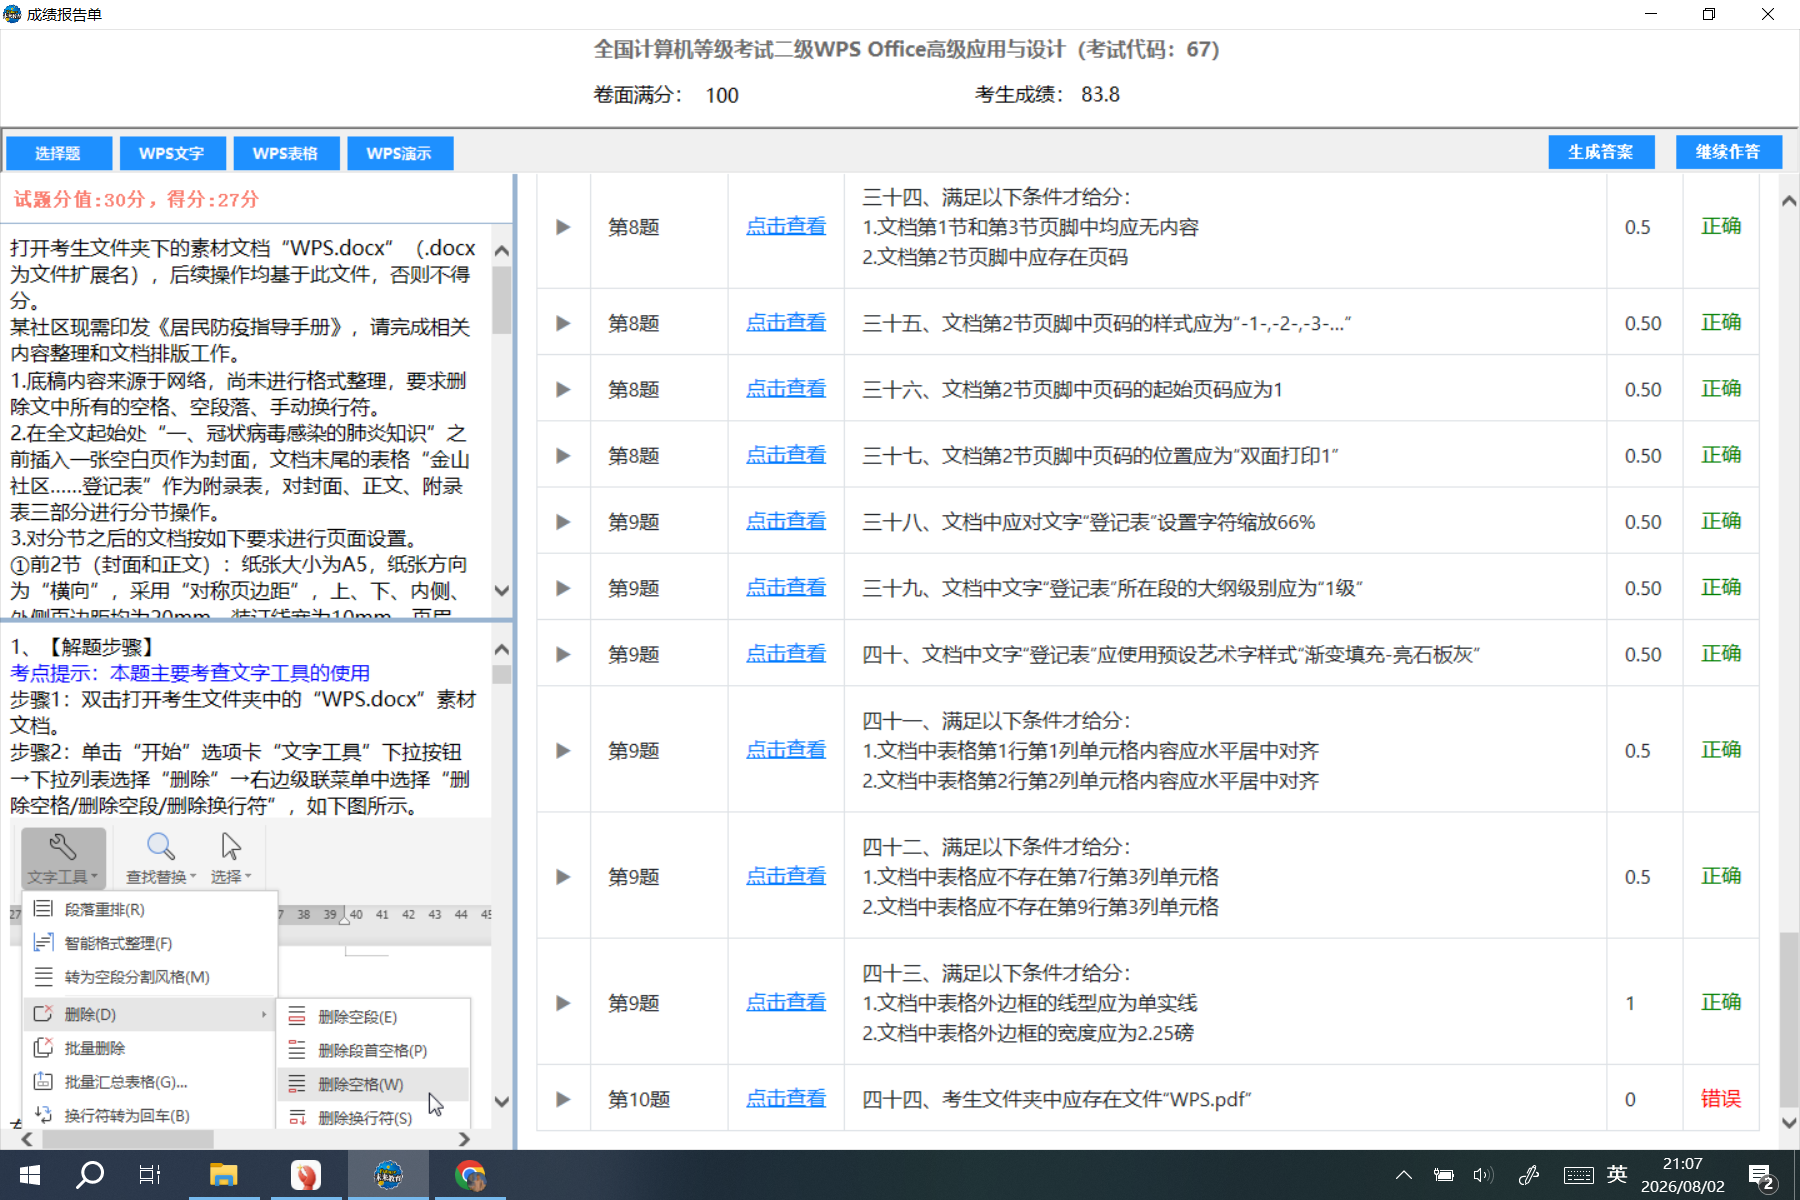
Task: Open 点击查看 link for item 四十三
Action: pyautogui.click(x=786, y=1003)
